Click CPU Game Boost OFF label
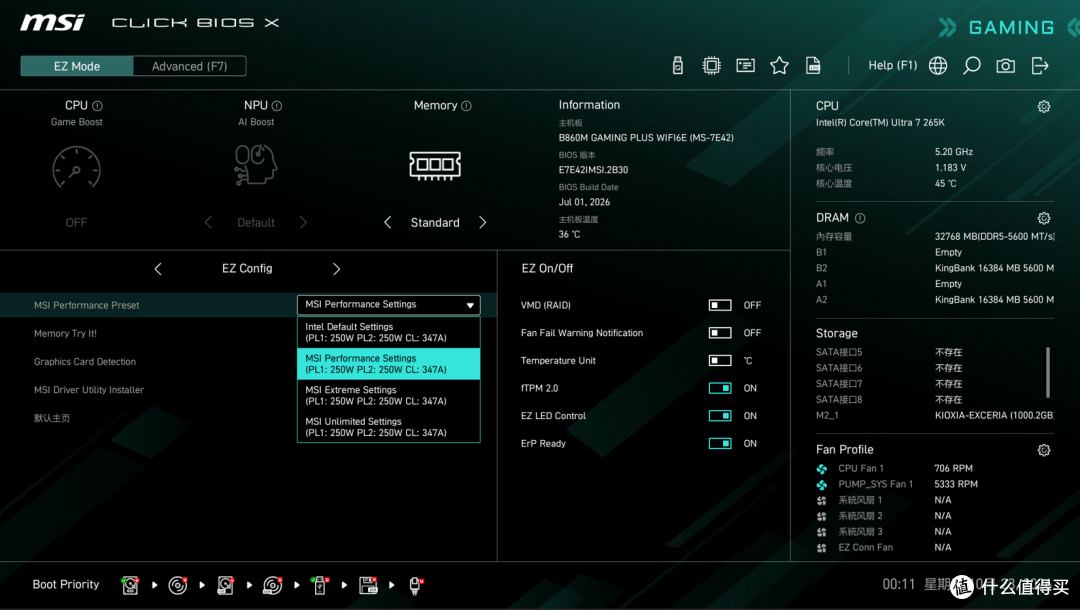This screenshot has height=610, width=1080. [76, 222]
